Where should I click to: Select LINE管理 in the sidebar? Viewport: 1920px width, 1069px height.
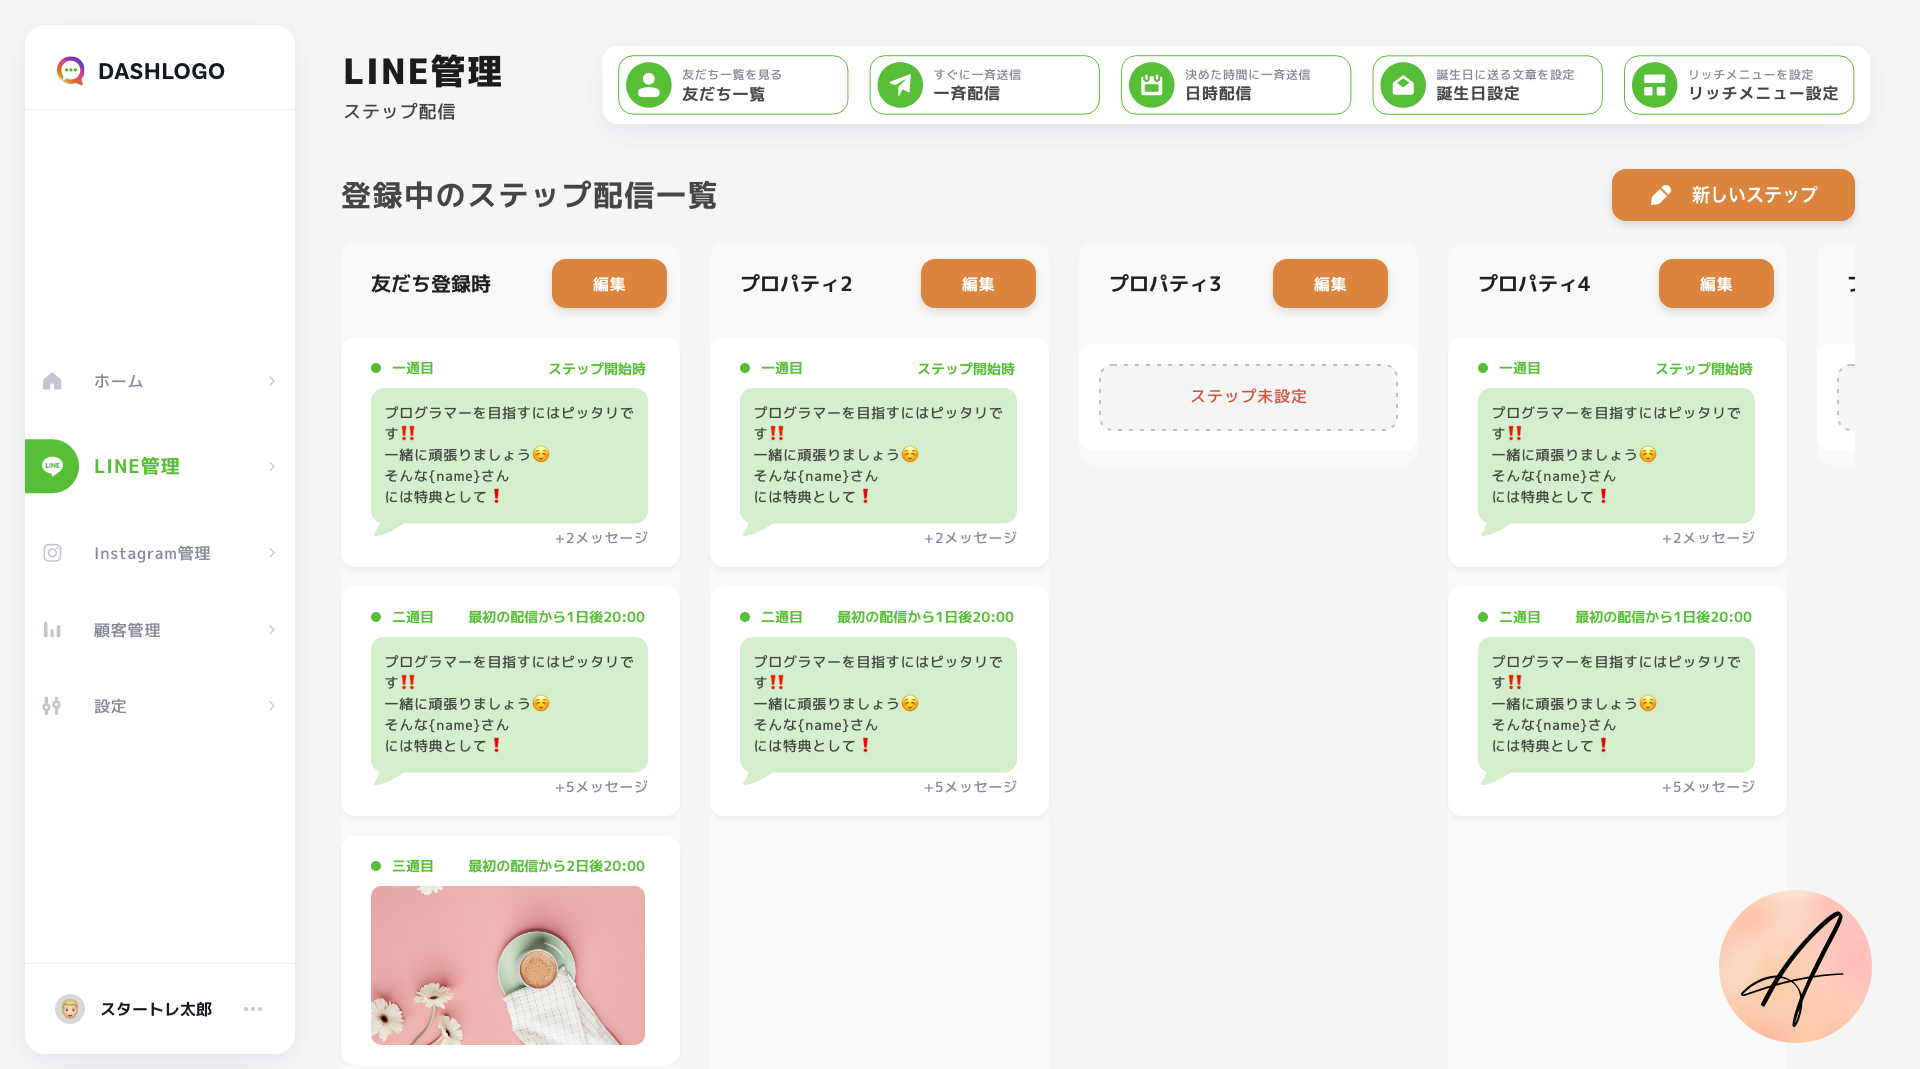click(160, 466)
